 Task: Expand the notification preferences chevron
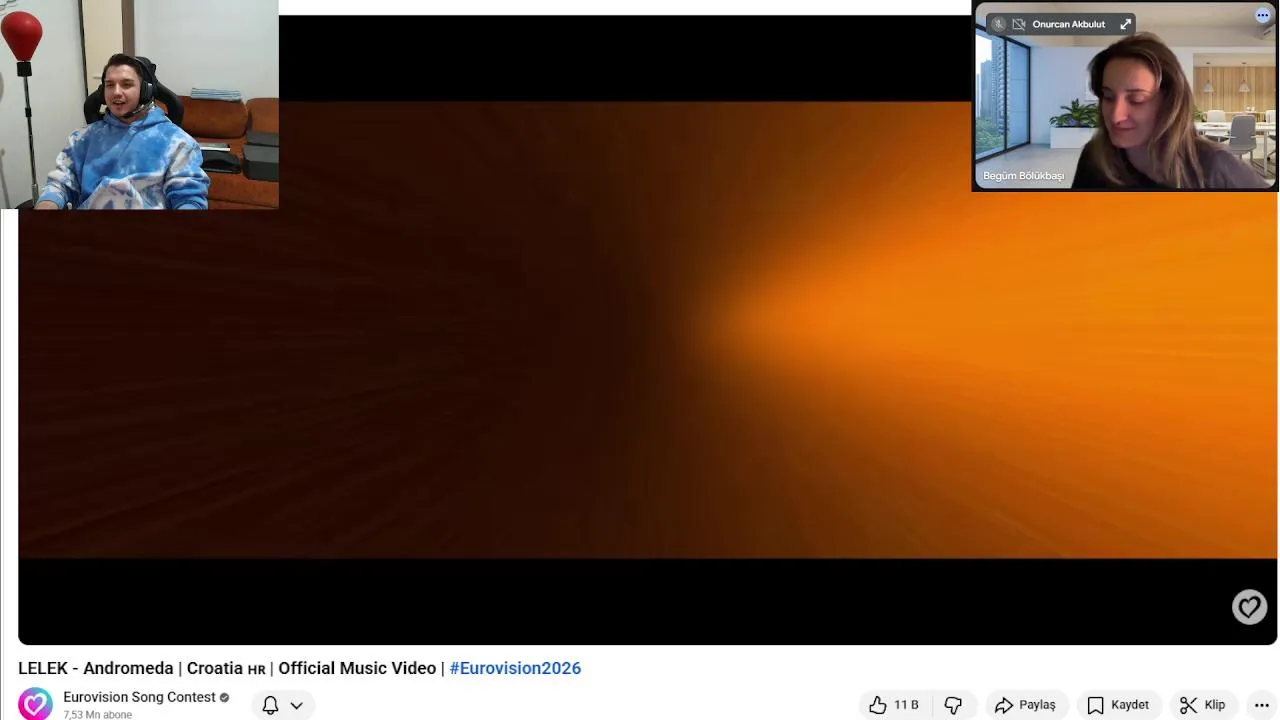(296, 705)
